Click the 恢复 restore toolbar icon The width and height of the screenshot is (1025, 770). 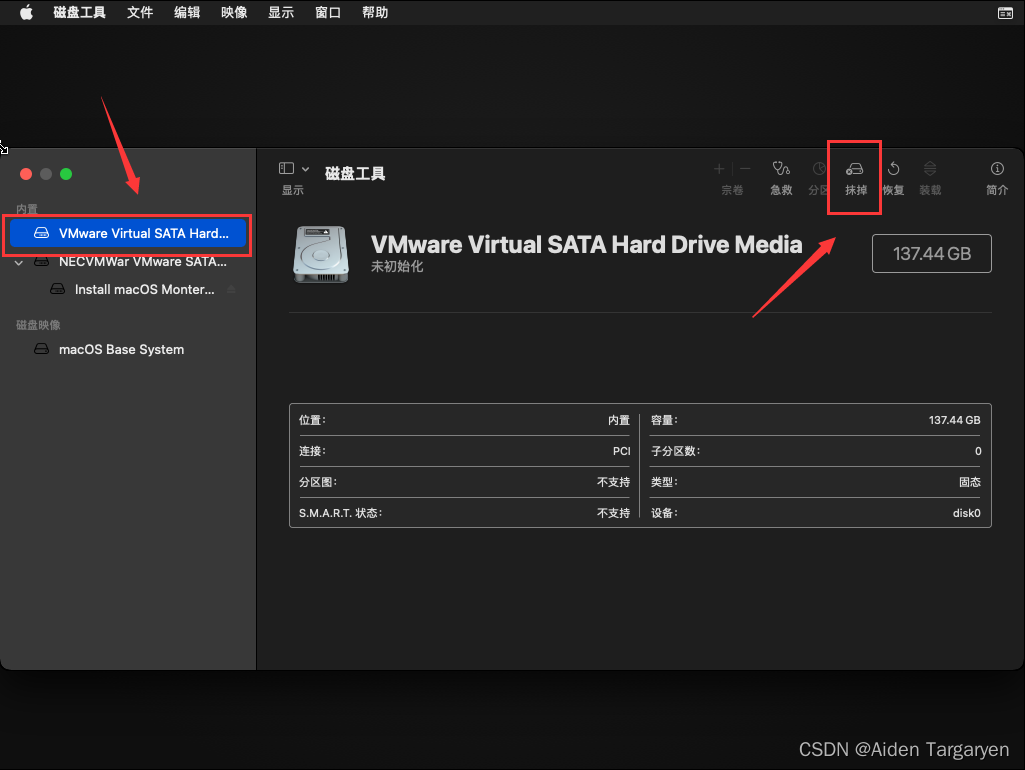click(x=894, y=169)
